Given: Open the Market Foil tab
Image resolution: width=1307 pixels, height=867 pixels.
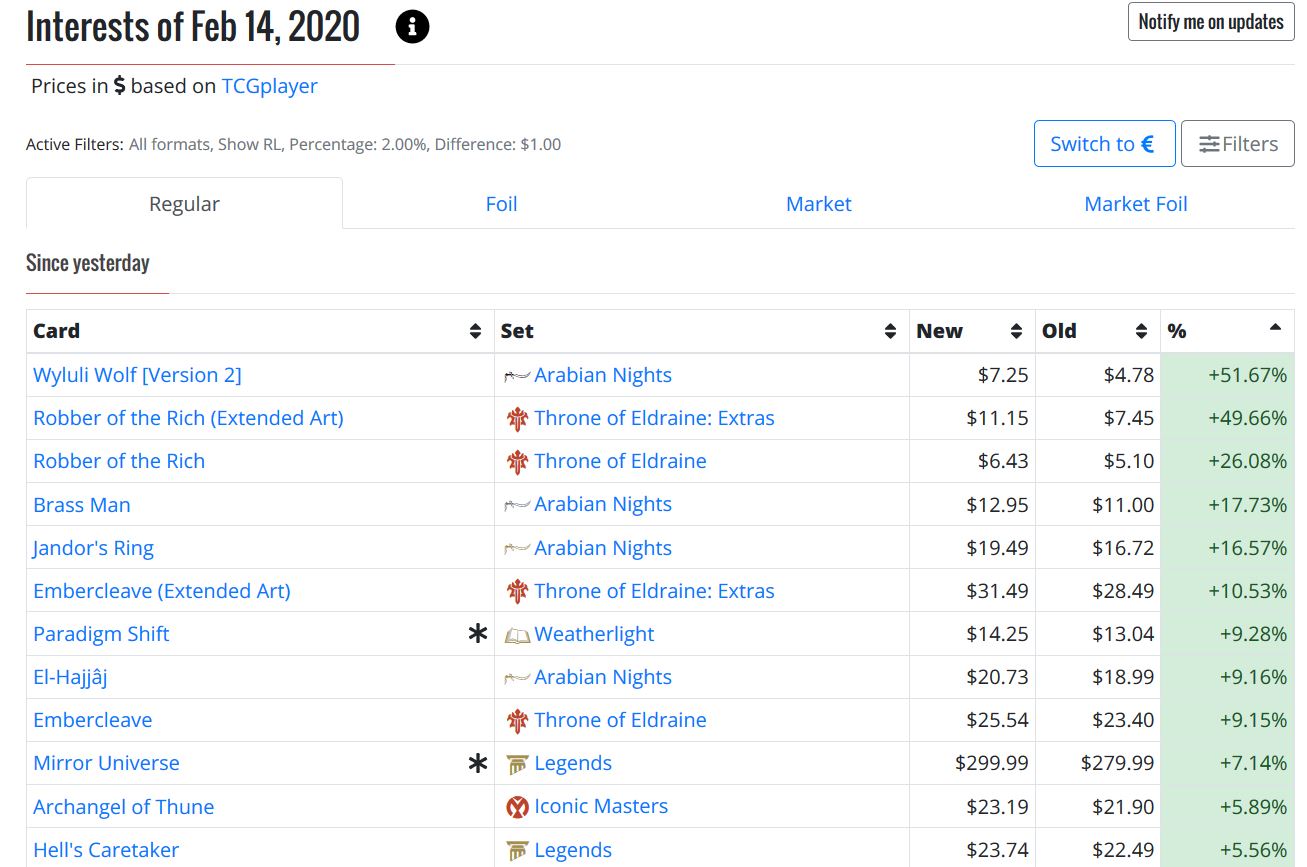Looking at the screenshot, I should click(x=1135, y=204).
